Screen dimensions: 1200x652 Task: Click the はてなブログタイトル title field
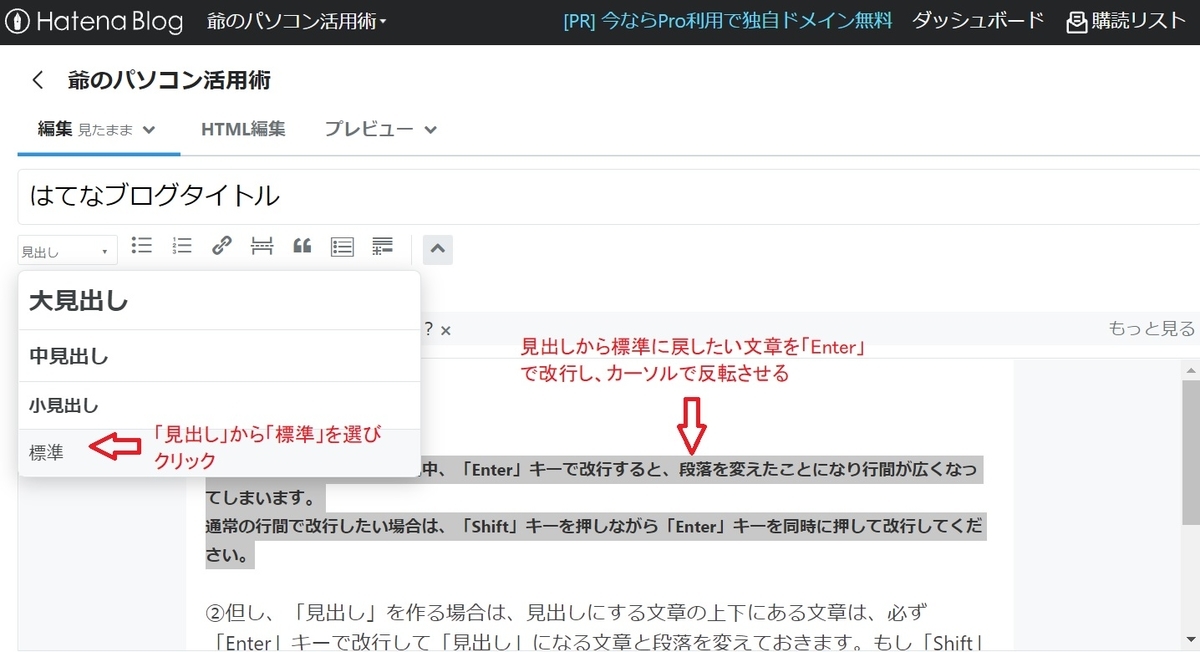400,197
